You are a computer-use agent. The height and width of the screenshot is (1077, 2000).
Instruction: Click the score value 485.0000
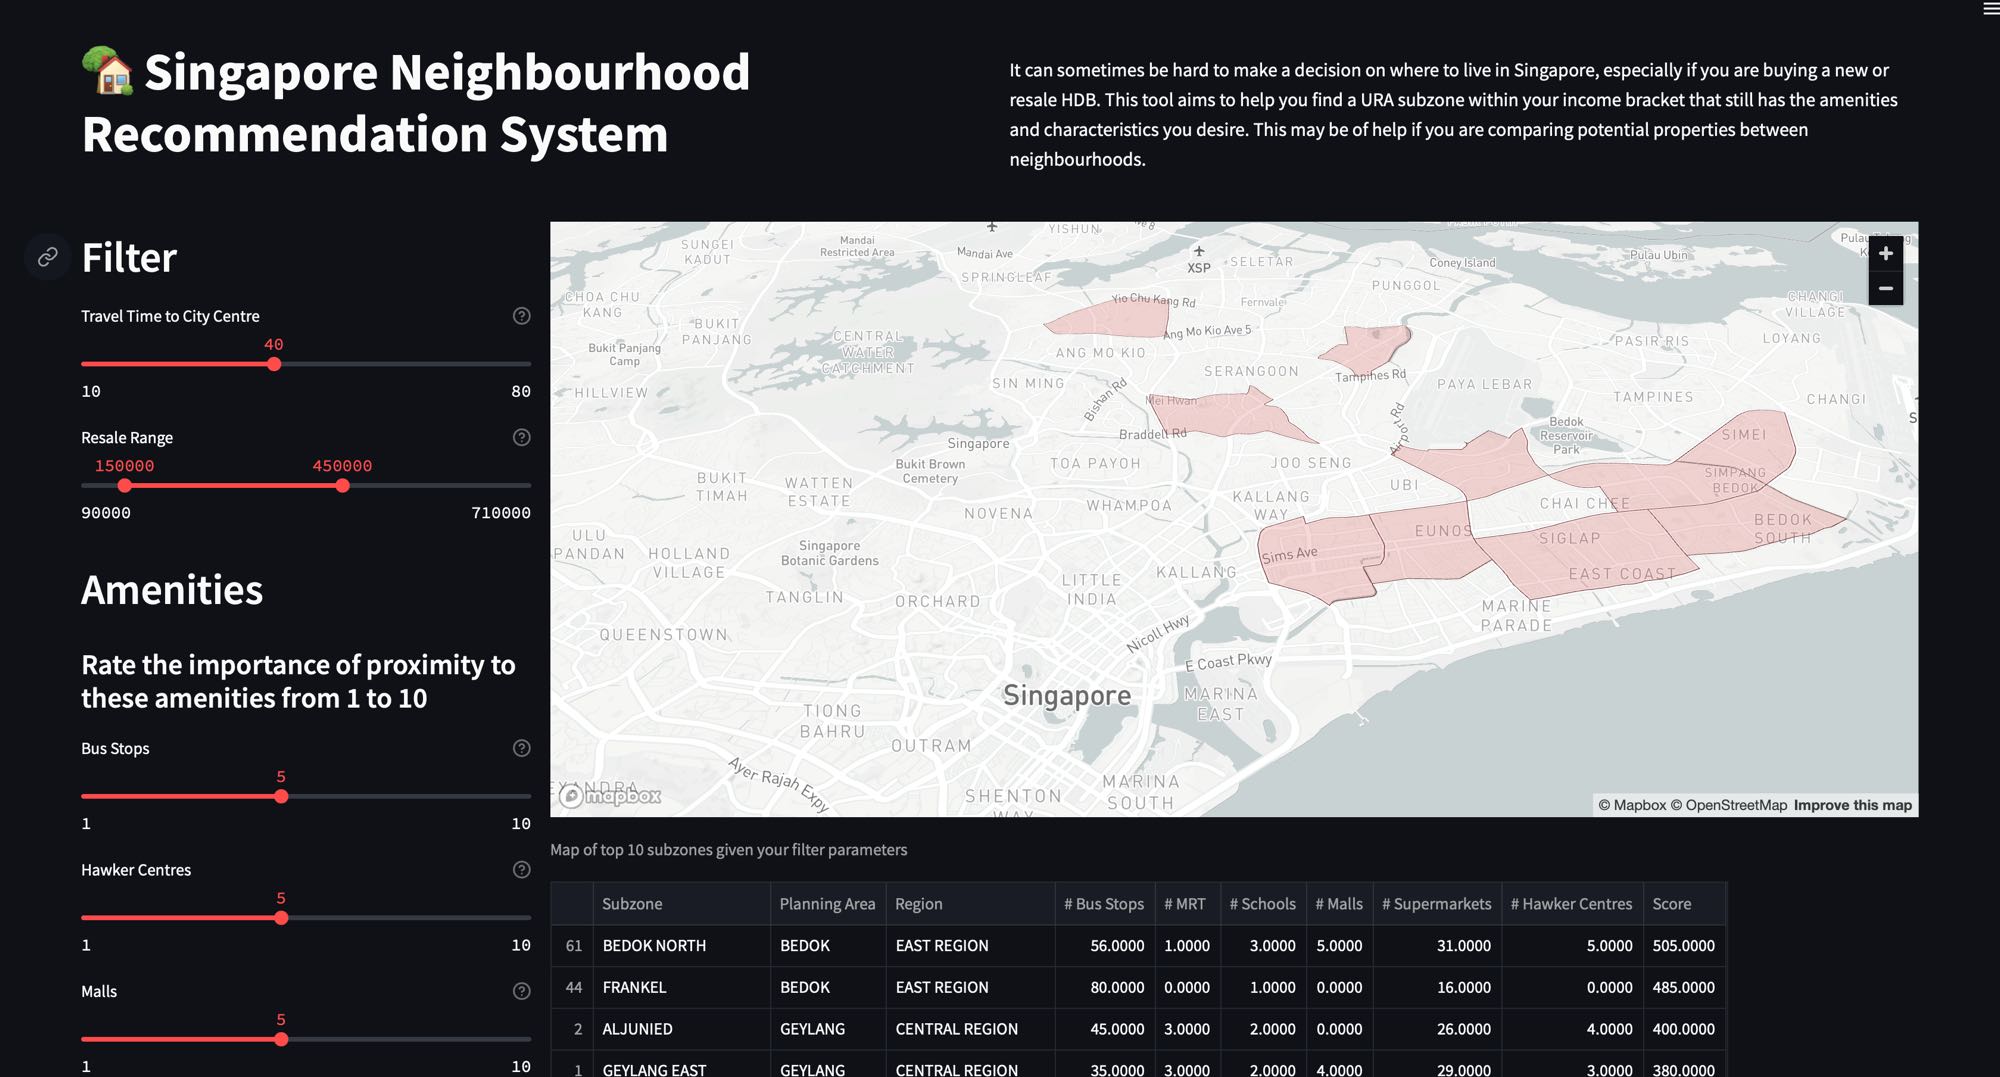[x=1684, y=987]
